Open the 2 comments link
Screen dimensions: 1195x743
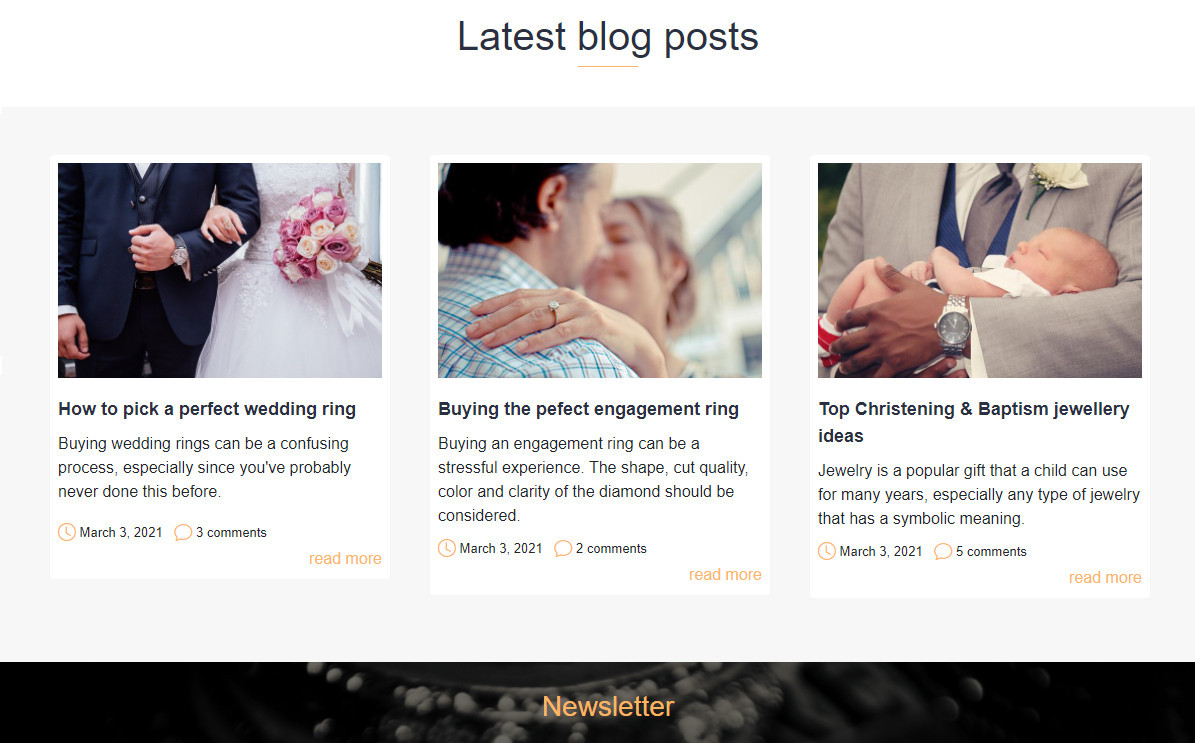point(611,549)
